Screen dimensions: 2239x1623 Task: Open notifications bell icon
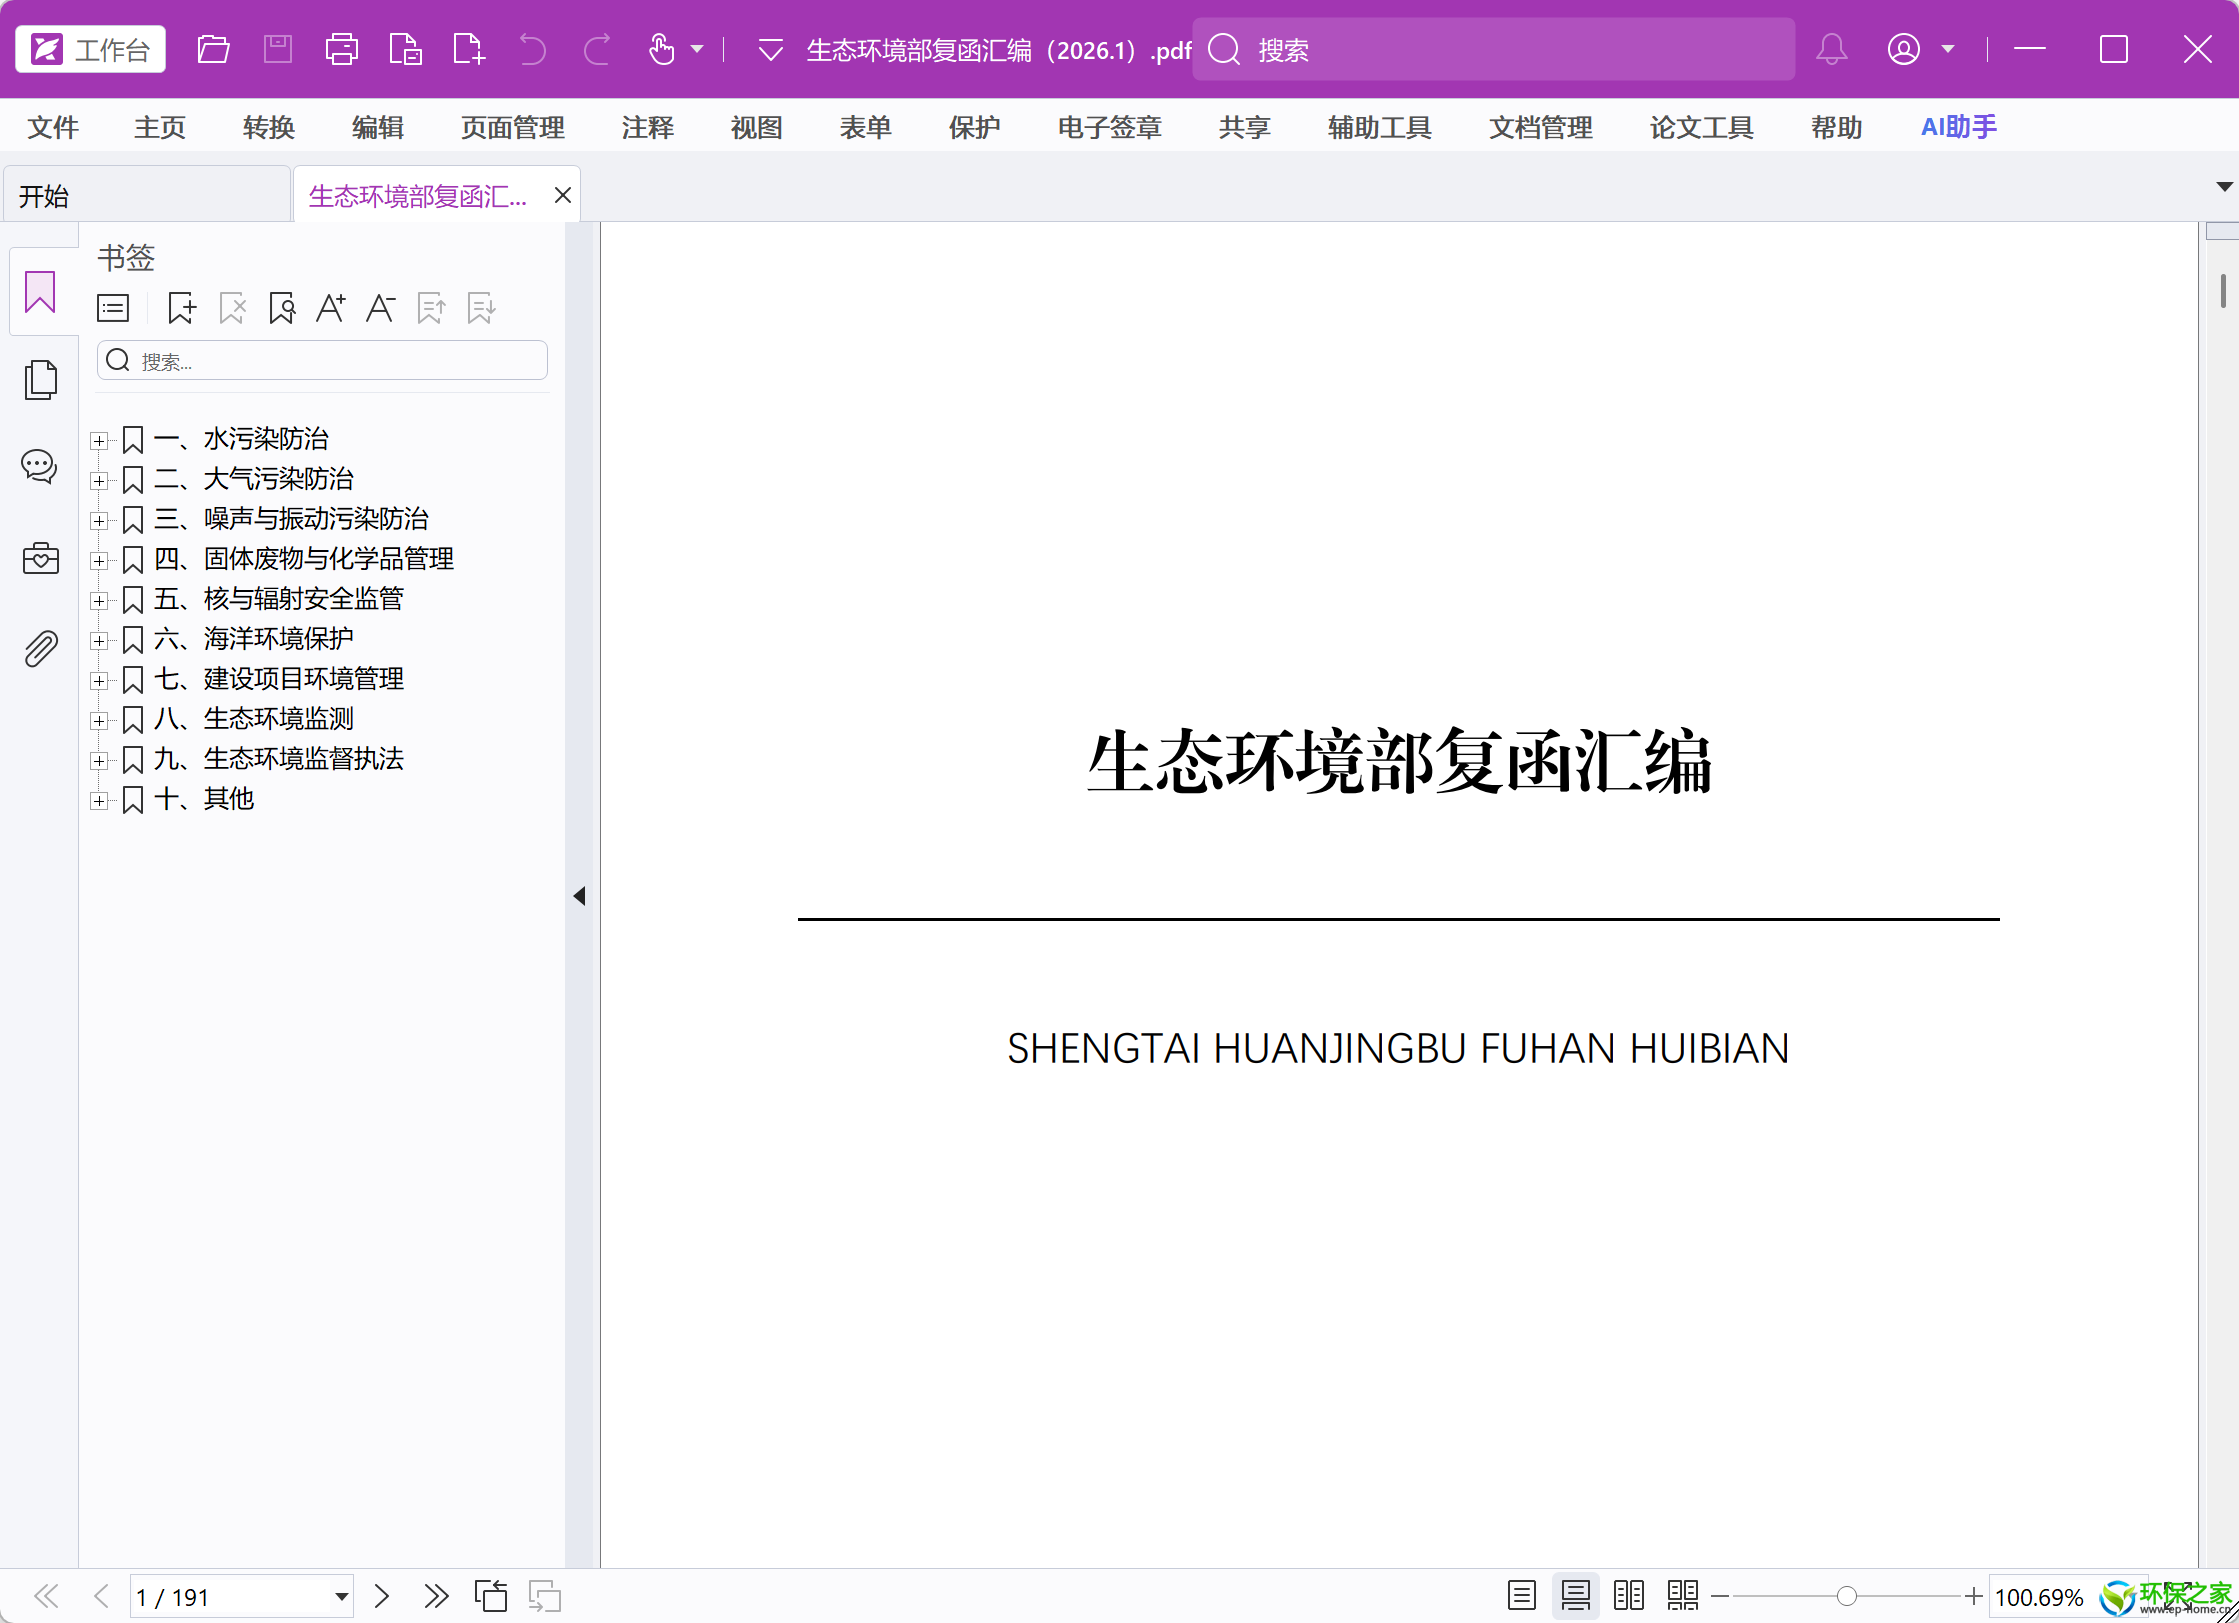click(1831, 49)
